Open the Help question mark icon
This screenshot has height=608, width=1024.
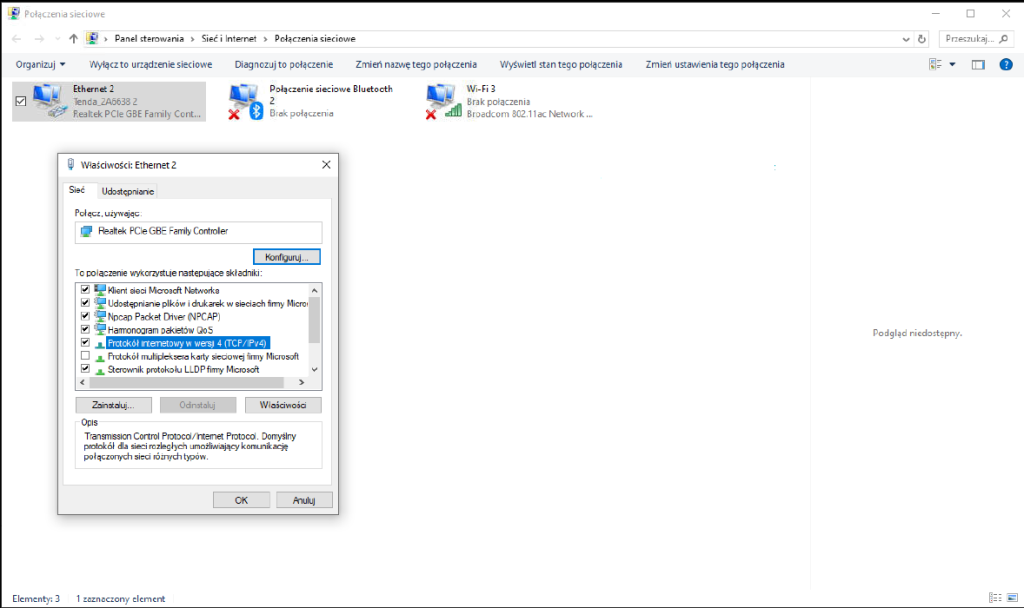tap(1004, 63)
